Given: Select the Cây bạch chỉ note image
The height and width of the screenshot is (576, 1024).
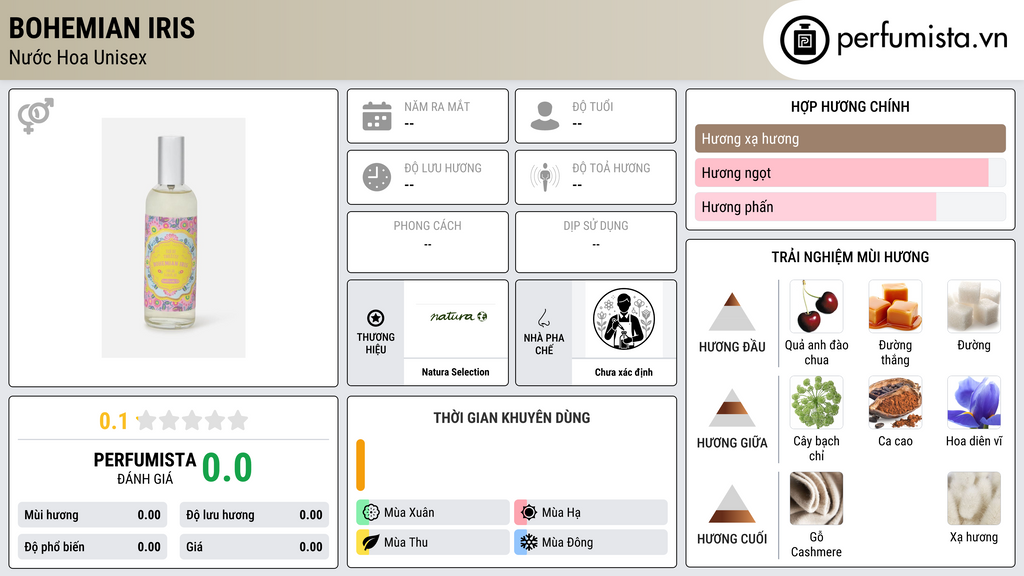Looking at the screenshot, I should 816,403.
